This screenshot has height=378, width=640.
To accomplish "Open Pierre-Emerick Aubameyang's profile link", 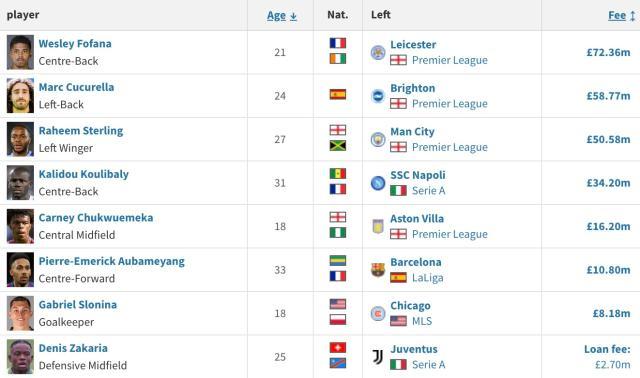I will 111,261.
